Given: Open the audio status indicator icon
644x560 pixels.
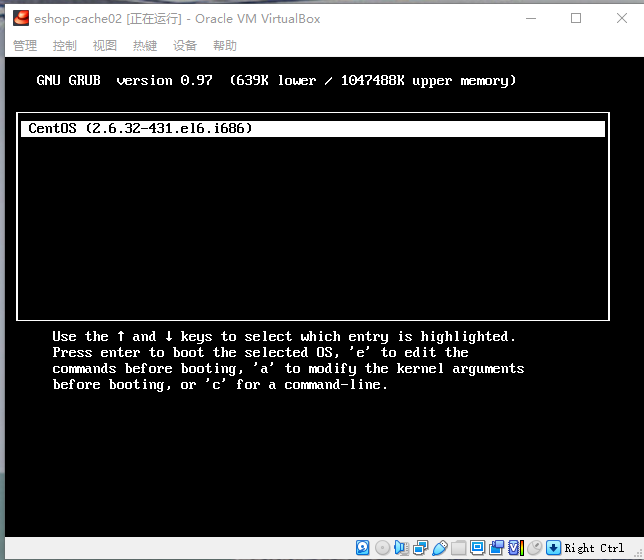Looking at the screenshot, I should point(401,548).
